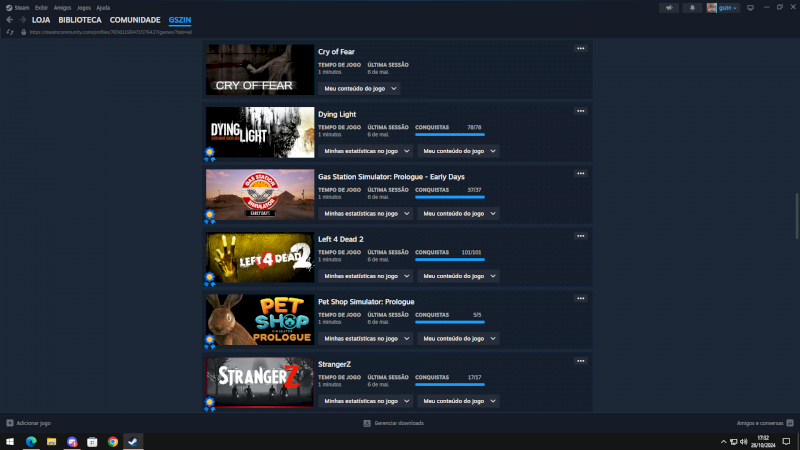Click the ribbon badge on Pet Shop Simulator
Image resolution: width=800 pixels, height=450 pixels.
210,341
